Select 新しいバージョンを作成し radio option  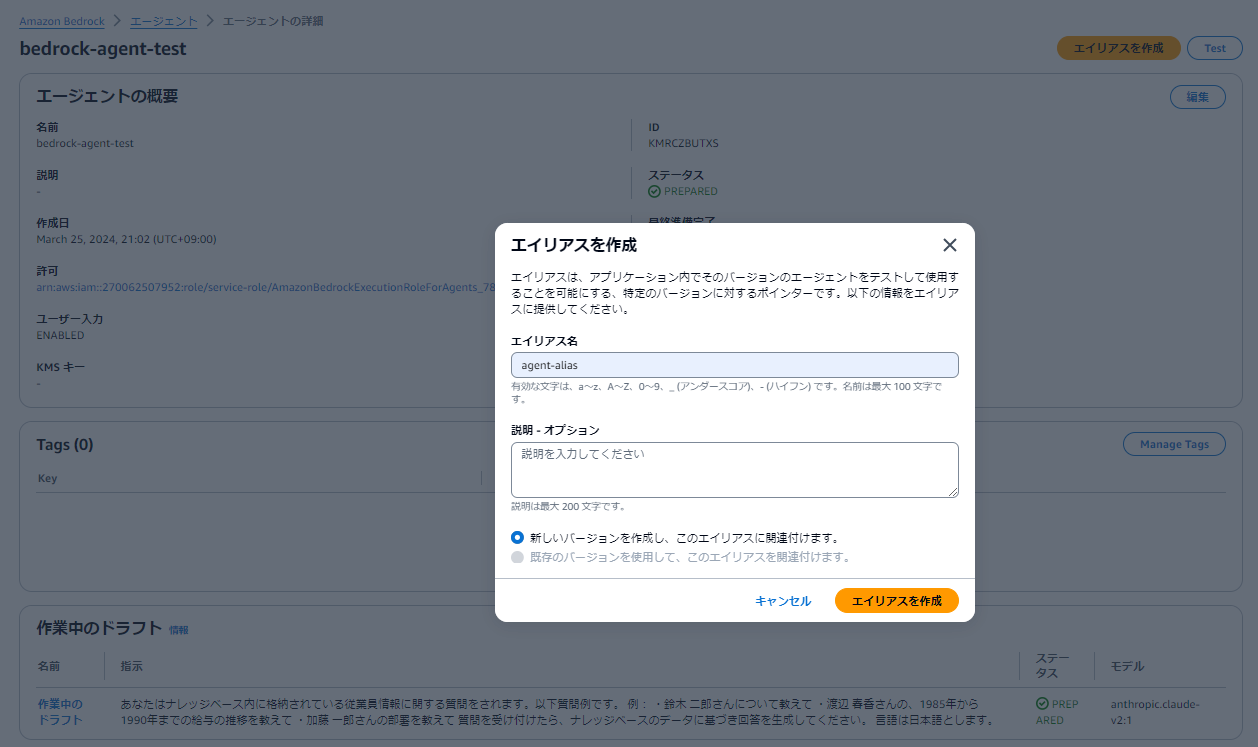(517, 537)
